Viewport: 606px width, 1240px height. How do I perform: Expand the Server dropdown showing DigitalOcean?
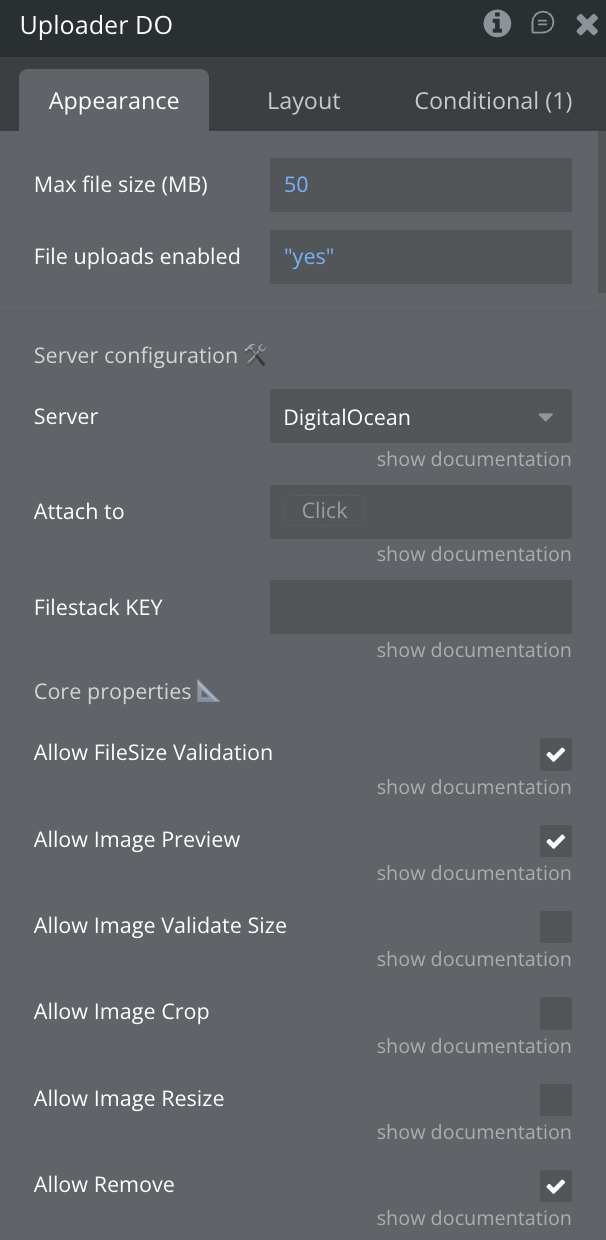coord(420,417)
